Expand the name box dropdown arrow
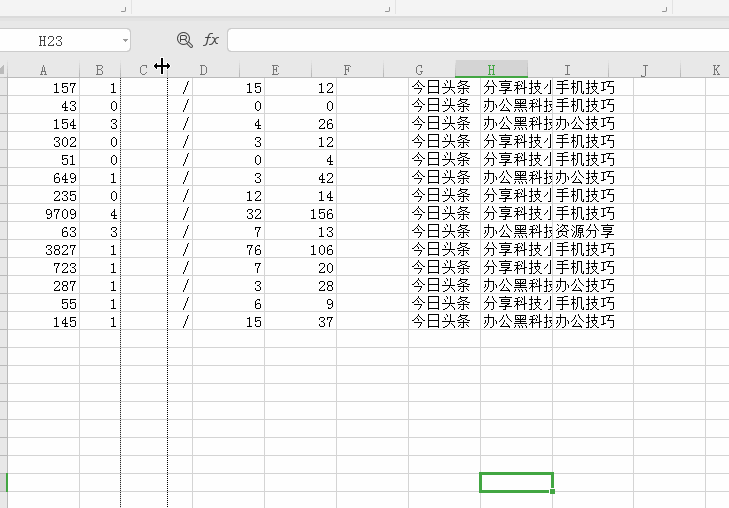The width and height of the screenshot is (729, 508). pos(125,41)
